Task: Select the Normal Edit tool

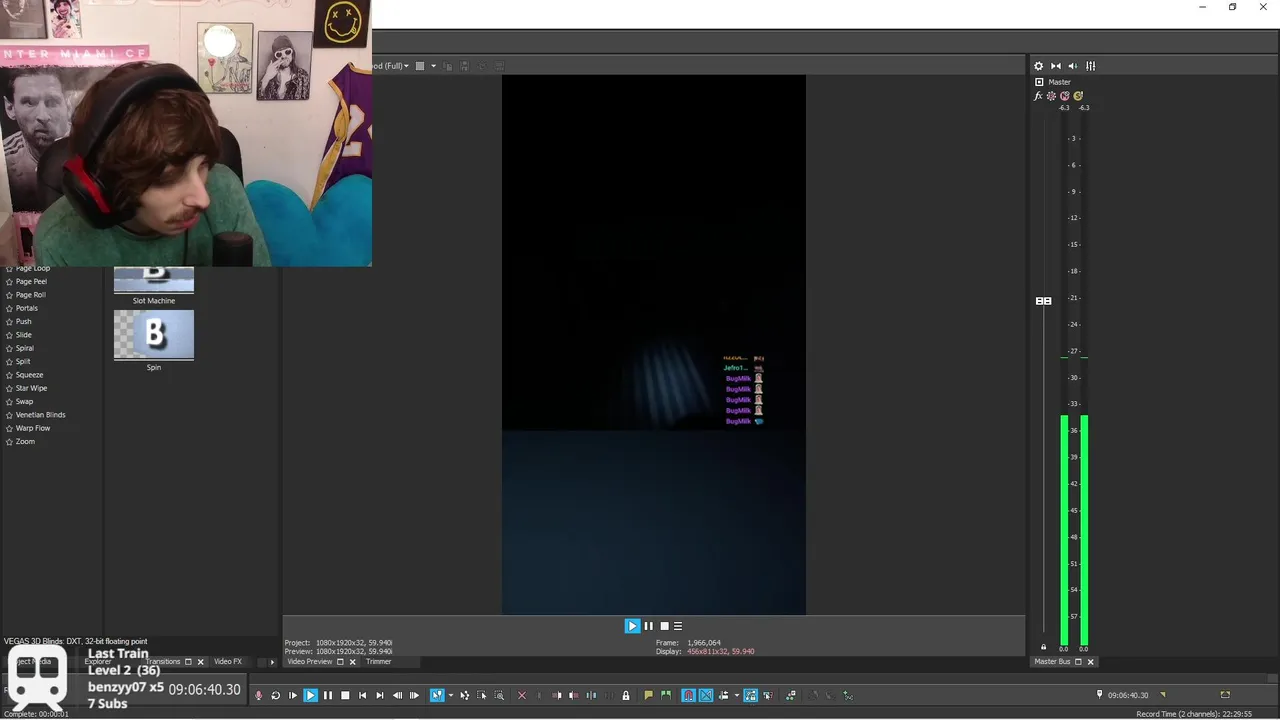Action: [x=436, y=695]
